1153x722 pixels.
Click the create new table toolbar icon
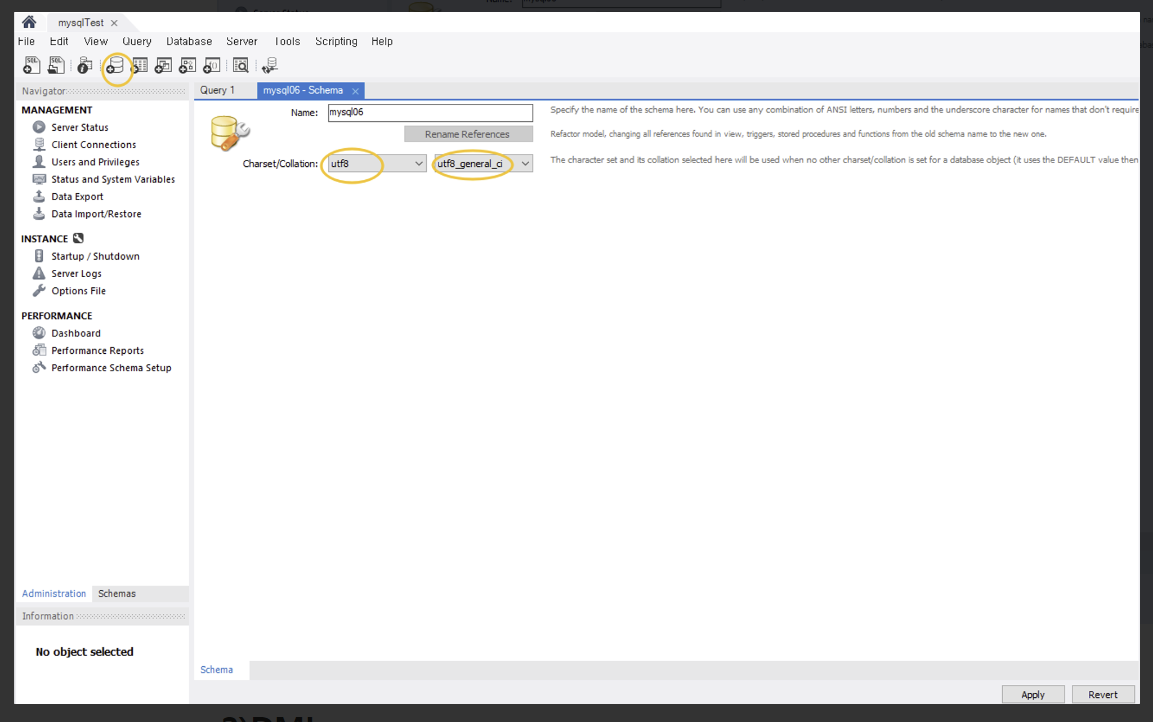pyautogui.click(x=139, y=65)
